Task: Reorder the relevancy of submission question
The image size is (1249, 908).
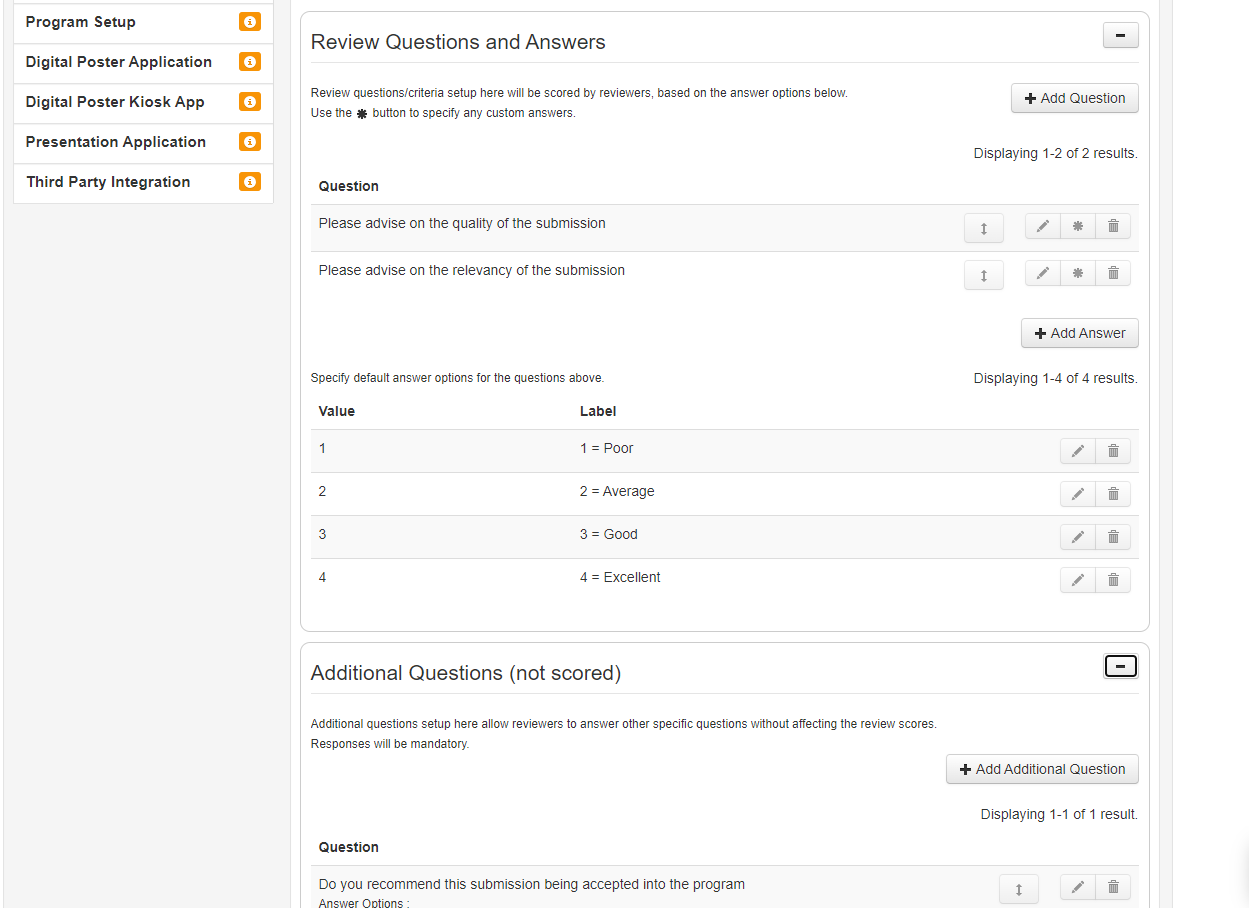Action: coord(984,275)
